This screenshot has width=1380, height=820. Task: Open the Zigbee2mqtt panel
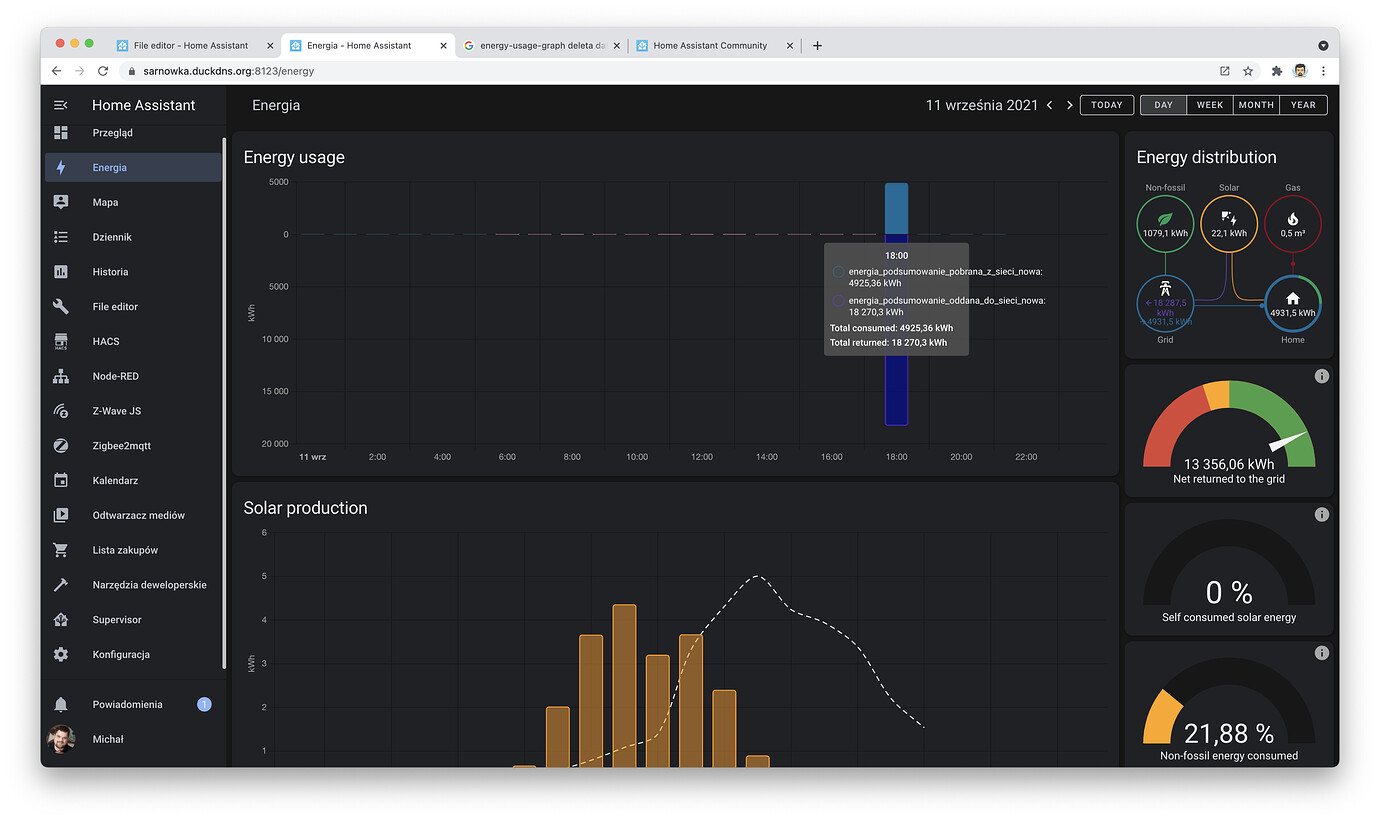point(60,445)
